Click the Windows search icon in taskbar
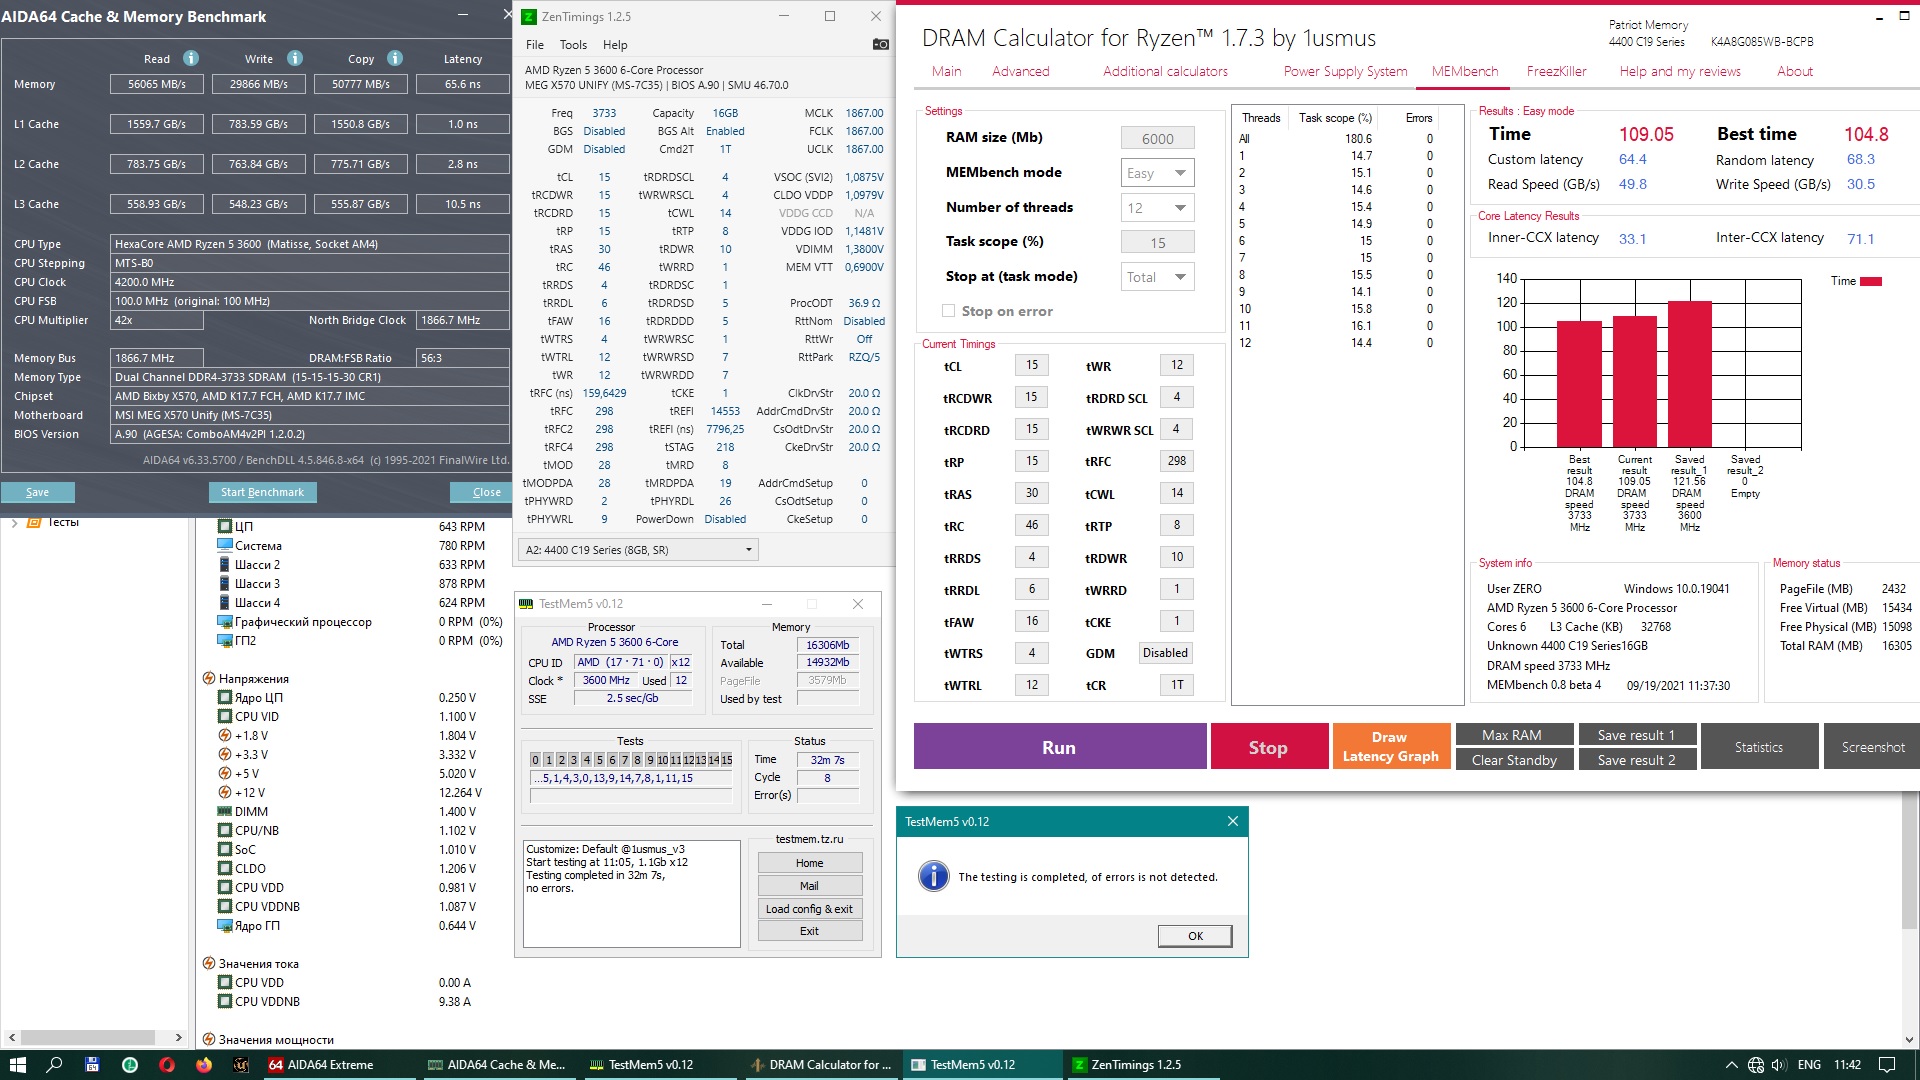1920x1080 pixels. [55, 1065]
